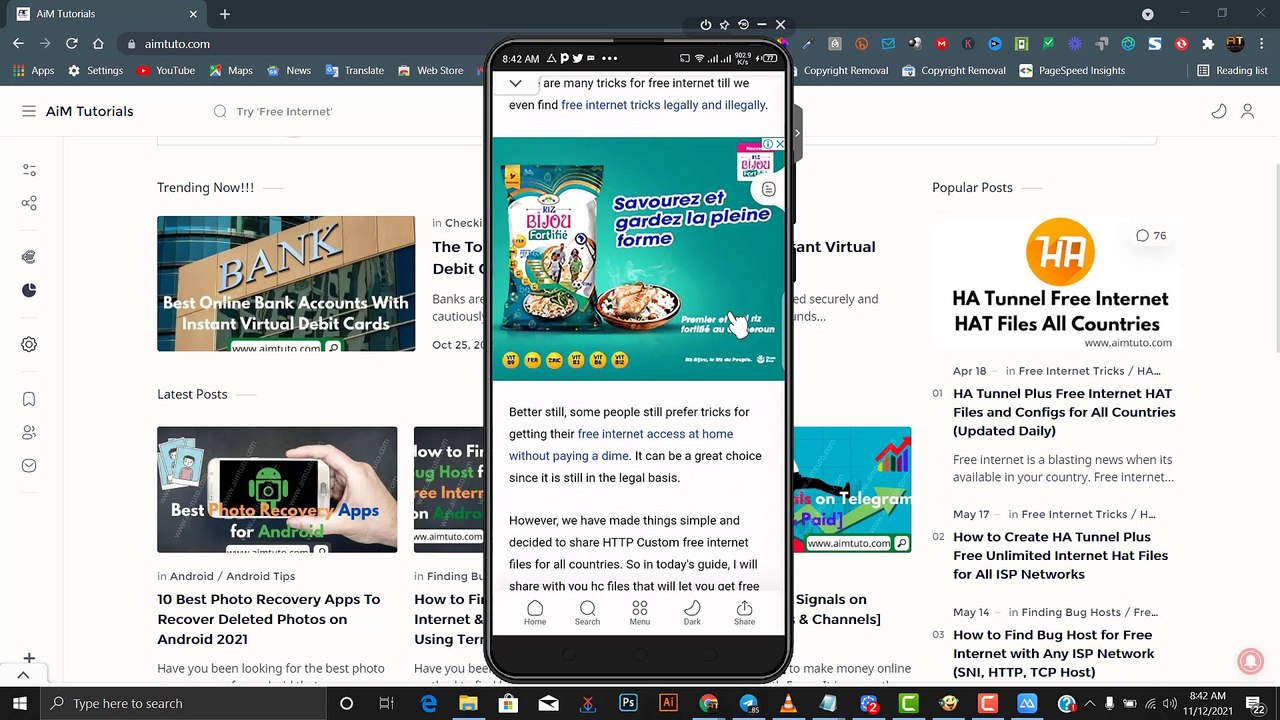Open Telegram from the taskbar

(x=748, y=703)
